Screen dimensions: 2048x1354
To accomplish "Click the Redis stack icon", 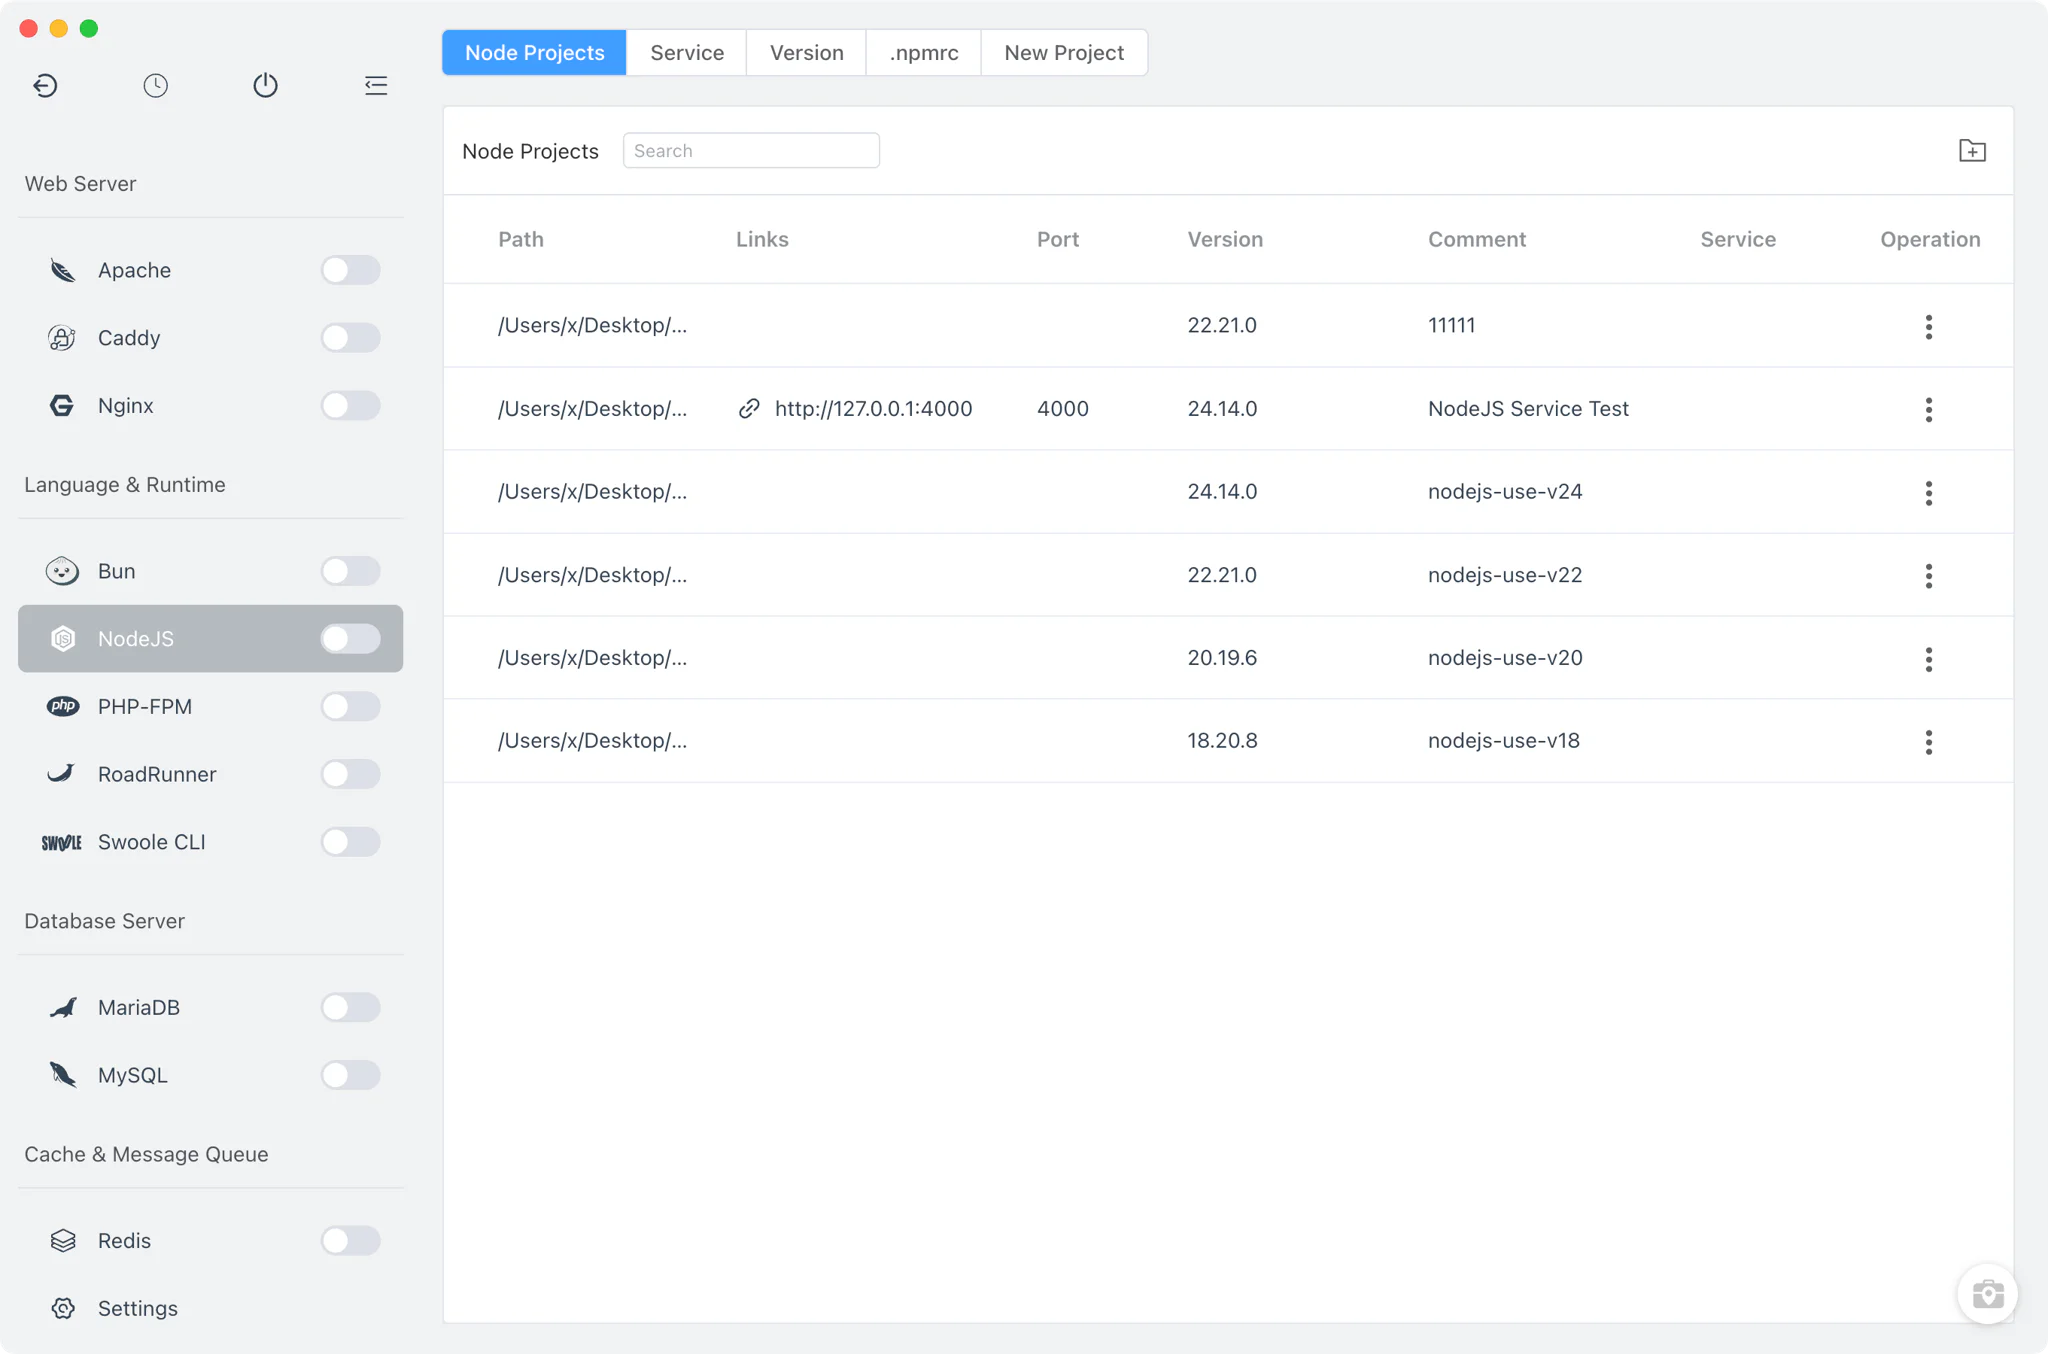I will tap(62, 1241).
